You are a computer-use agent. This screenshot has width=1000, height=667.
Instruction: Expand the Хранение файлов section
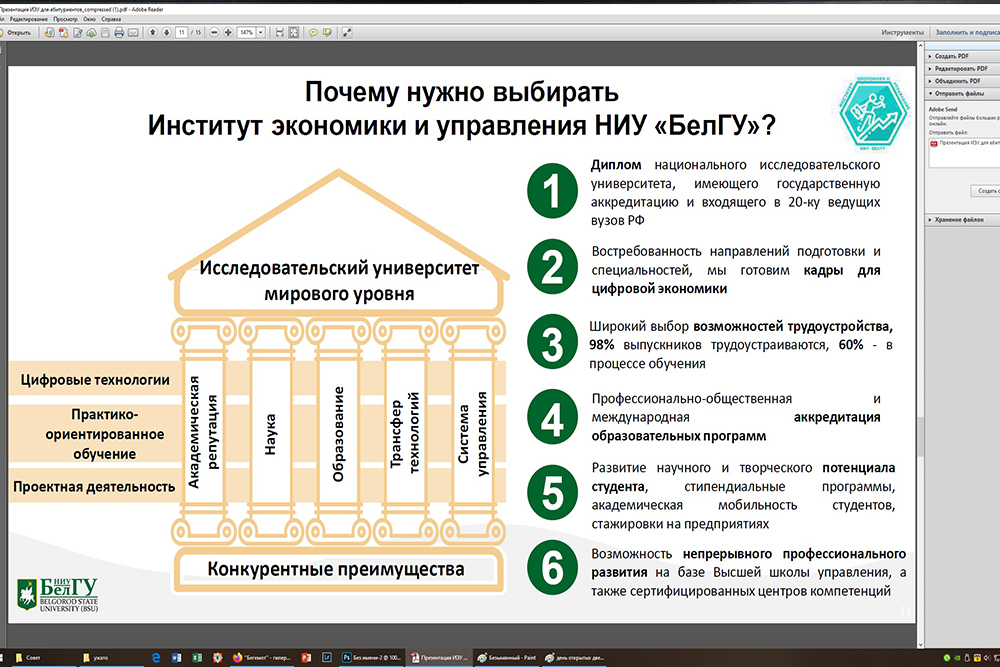955,219
